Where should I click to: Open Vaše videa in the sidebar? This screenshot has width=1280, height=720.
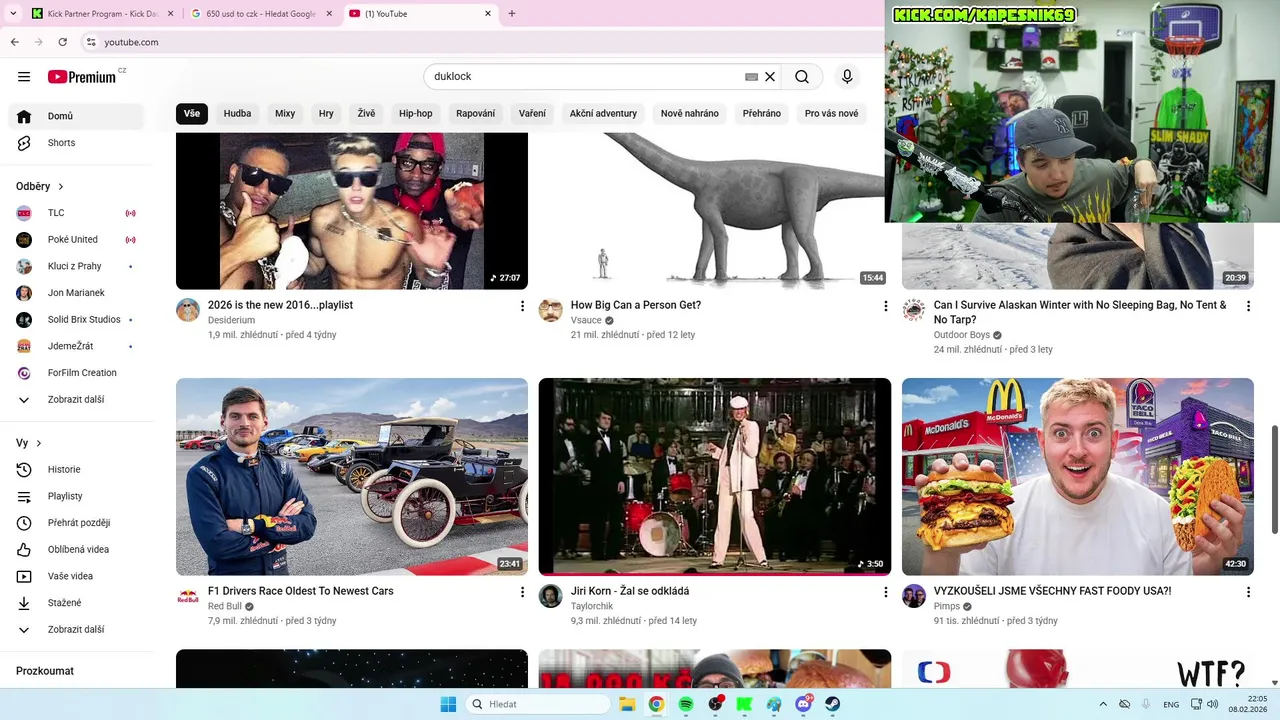click(x=76, y=576)
